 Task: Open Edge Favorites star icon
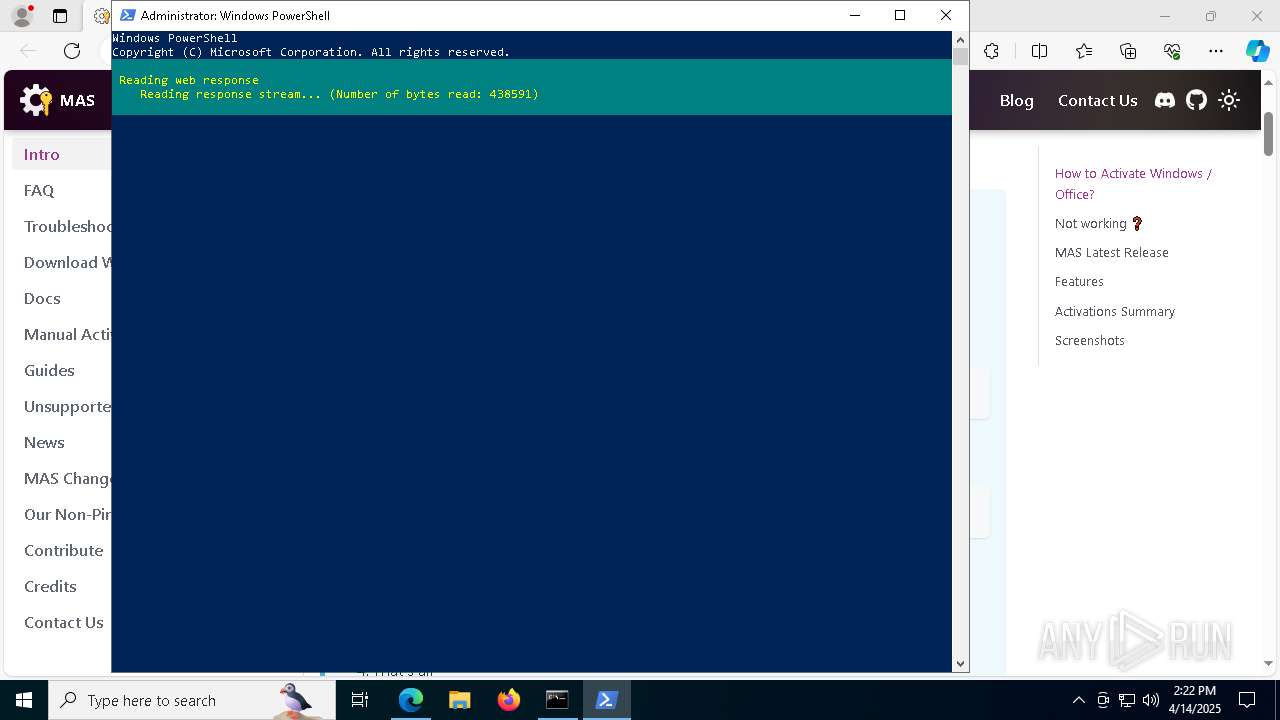1084,51
